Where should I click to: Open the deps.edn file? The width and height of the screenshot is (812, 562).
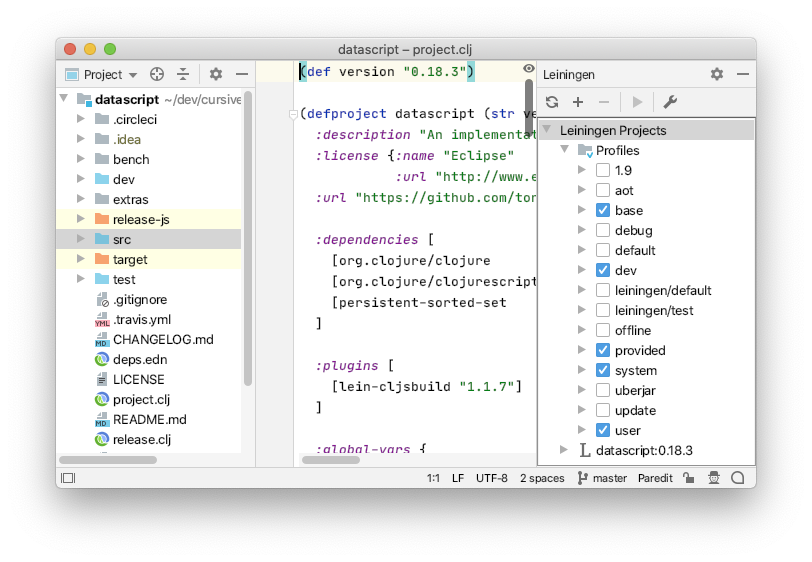140,359
